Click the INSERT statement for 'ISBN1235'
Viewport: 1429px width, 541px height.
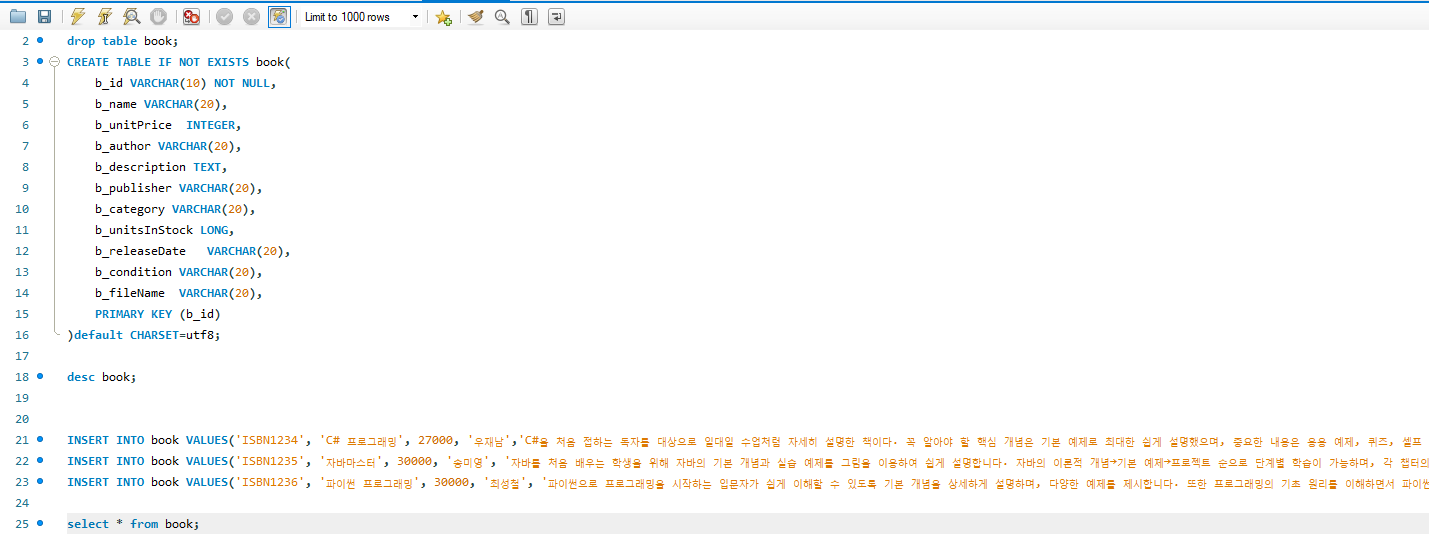click(747, 461)
